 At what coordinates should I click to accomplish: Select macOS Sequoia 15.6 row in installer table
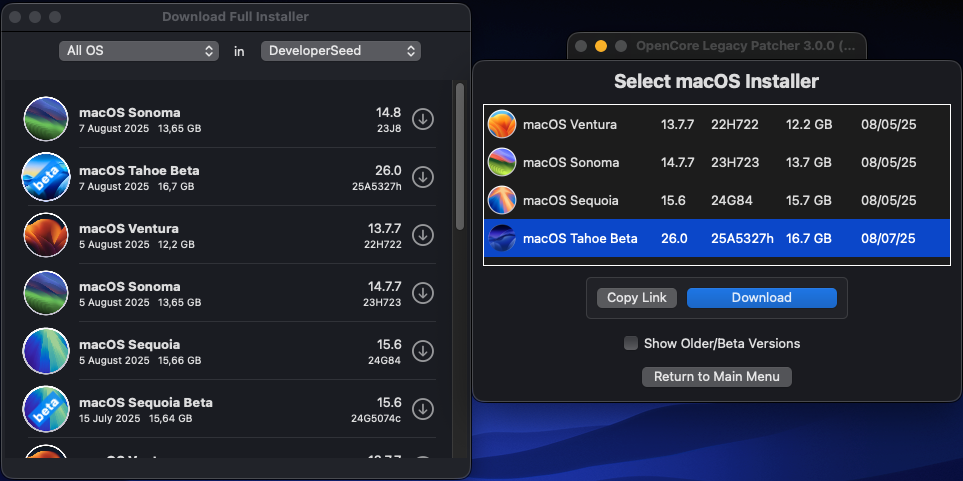coord(717,201)
